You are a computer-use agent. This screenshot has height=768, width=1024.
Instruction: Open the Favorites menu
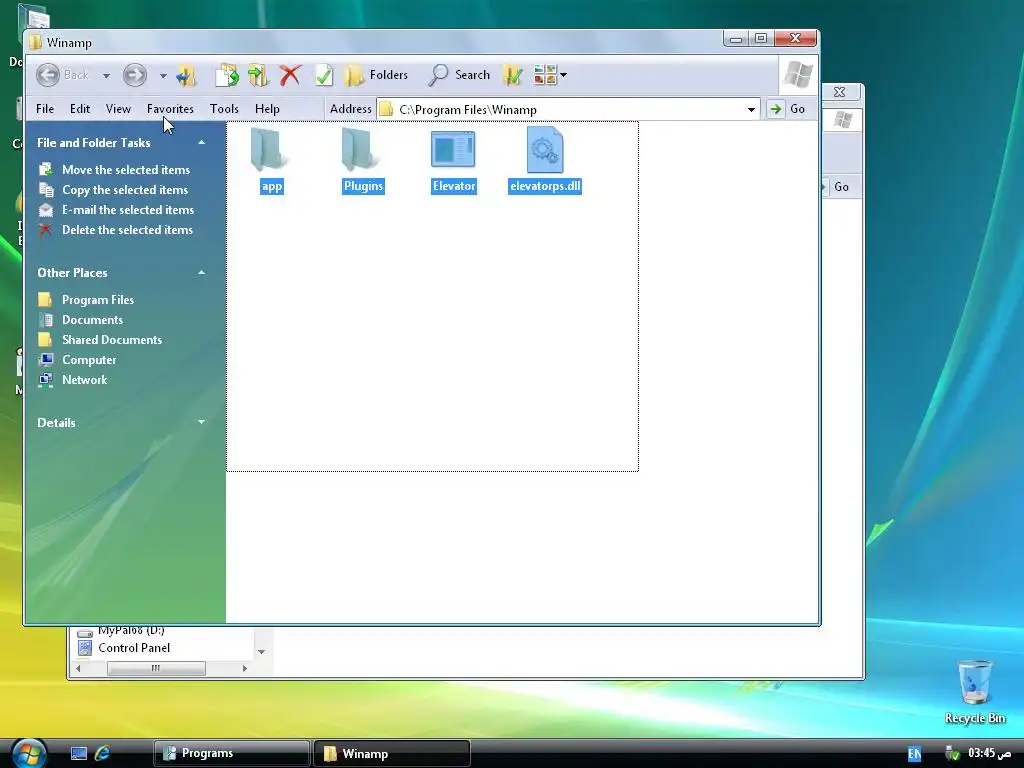(x=170, y=109)
